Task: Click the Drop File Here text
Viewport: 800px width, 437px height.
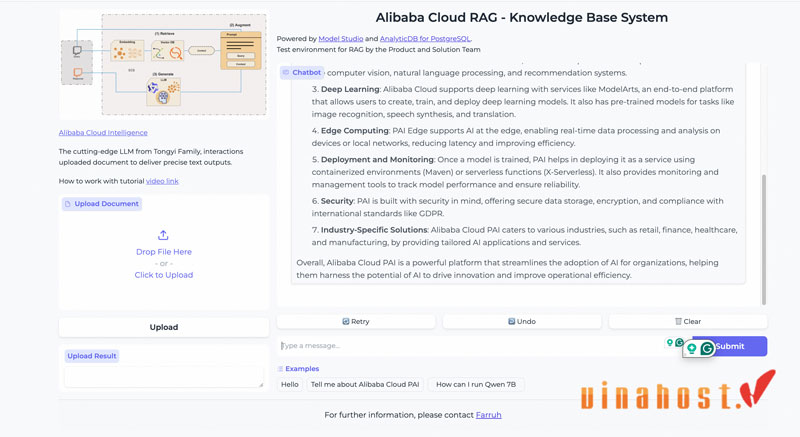Action: [x=164, y=252]
